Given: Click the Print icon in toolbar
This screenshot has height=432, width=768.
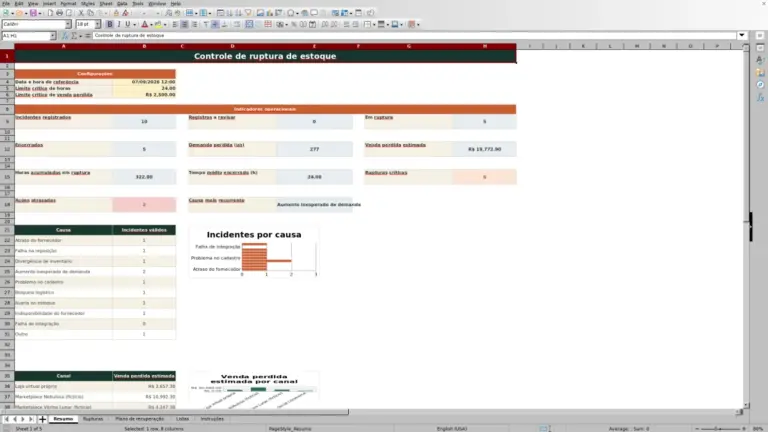Looking at the screenshot, I should click(59, 13).
